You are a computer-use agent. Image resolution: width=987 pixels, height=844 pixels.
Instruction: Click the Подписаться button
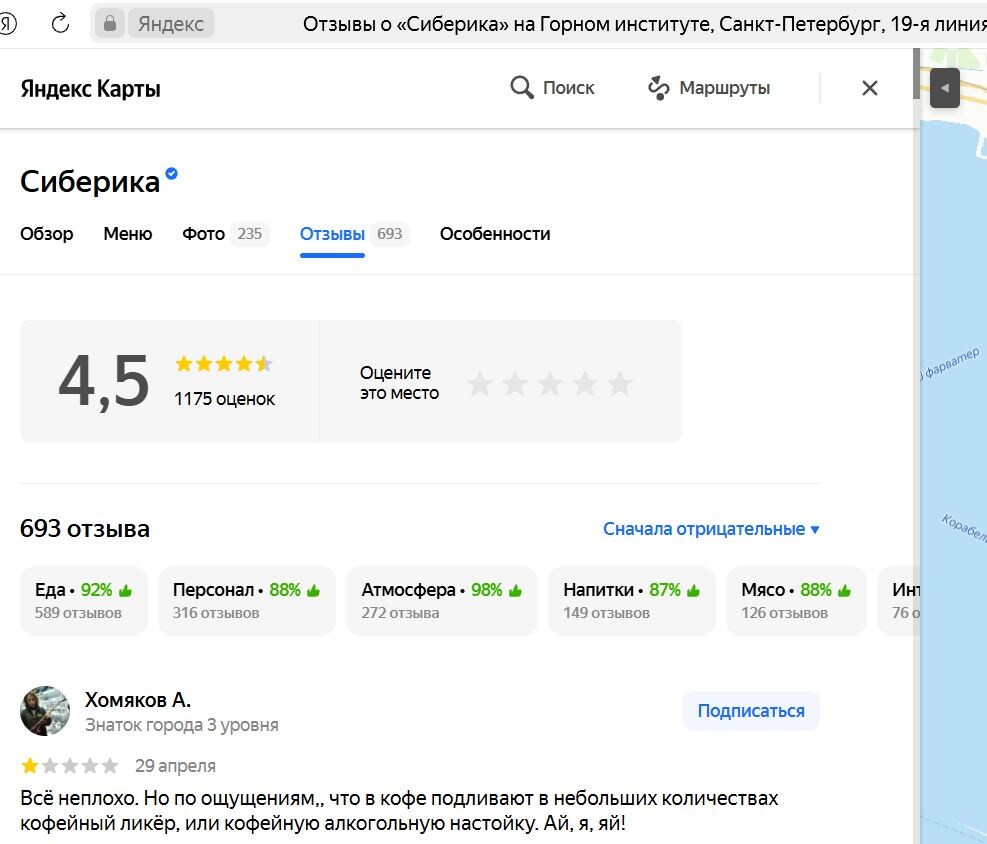click(x=751, y=710)
